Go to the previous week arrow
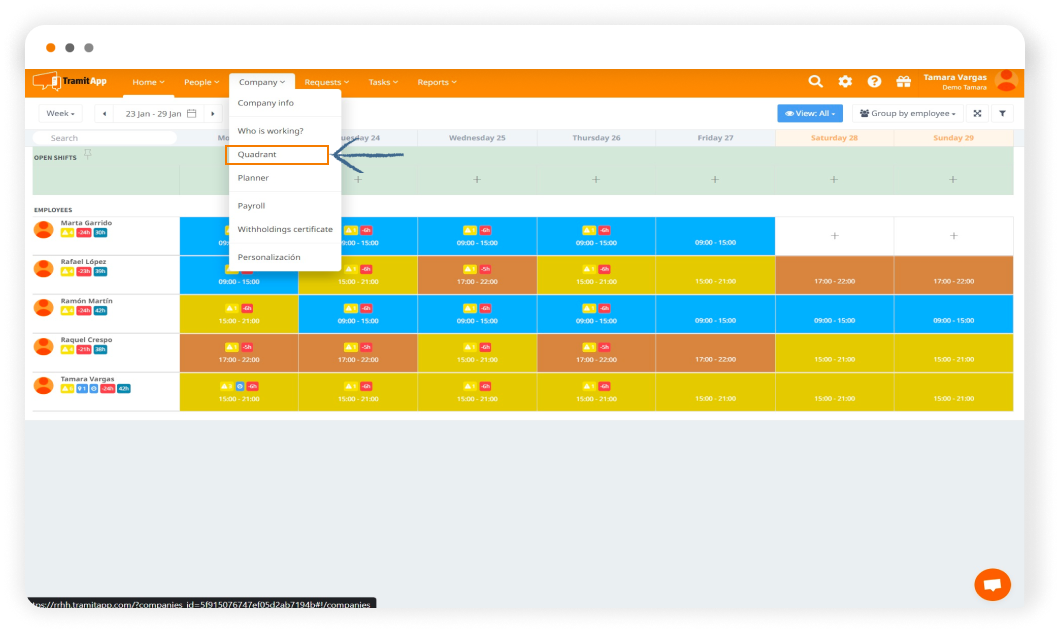 click(106, 114)
